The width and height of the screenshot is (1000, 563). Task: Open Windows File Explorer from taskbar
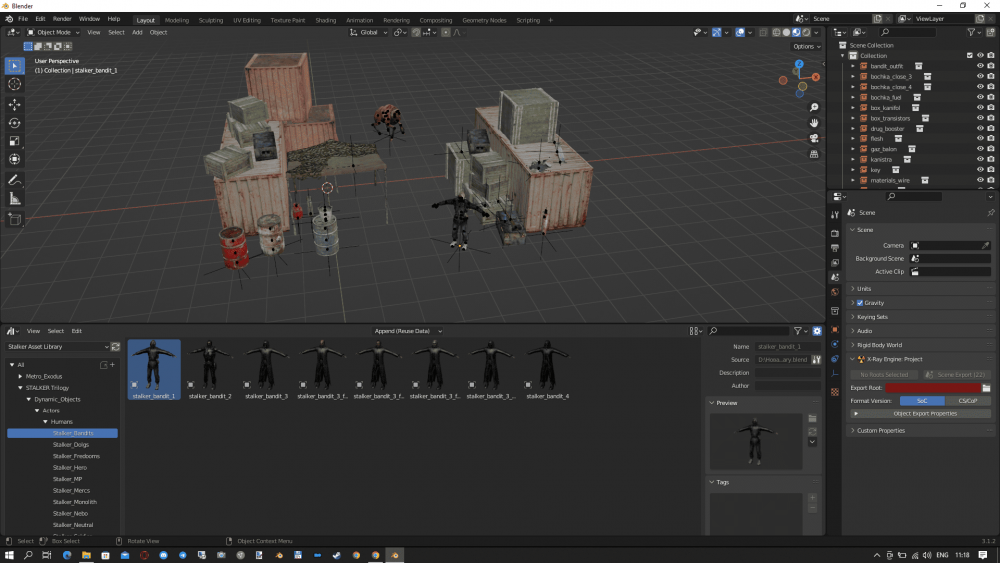click(86, 555)
